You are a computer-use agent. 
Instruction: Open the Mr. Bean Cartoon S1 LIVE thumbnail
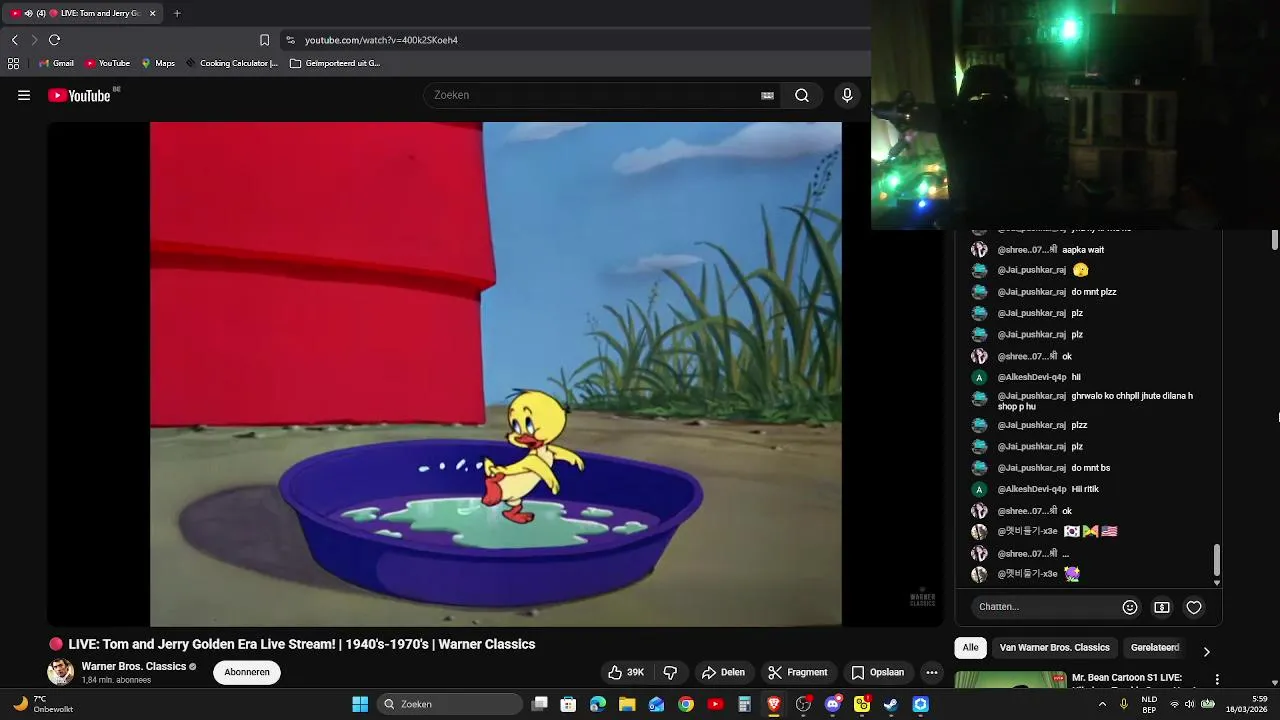[1010, 680]
